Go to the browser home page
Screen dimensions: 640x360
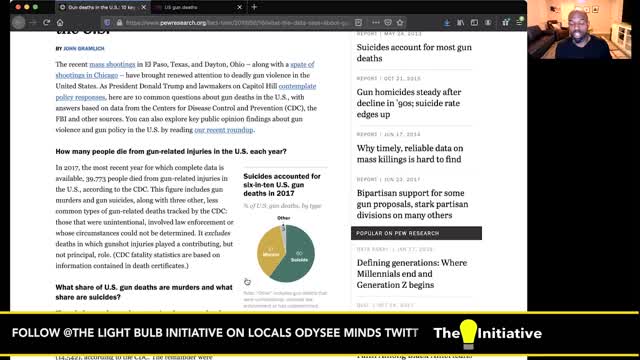[60, 22]
